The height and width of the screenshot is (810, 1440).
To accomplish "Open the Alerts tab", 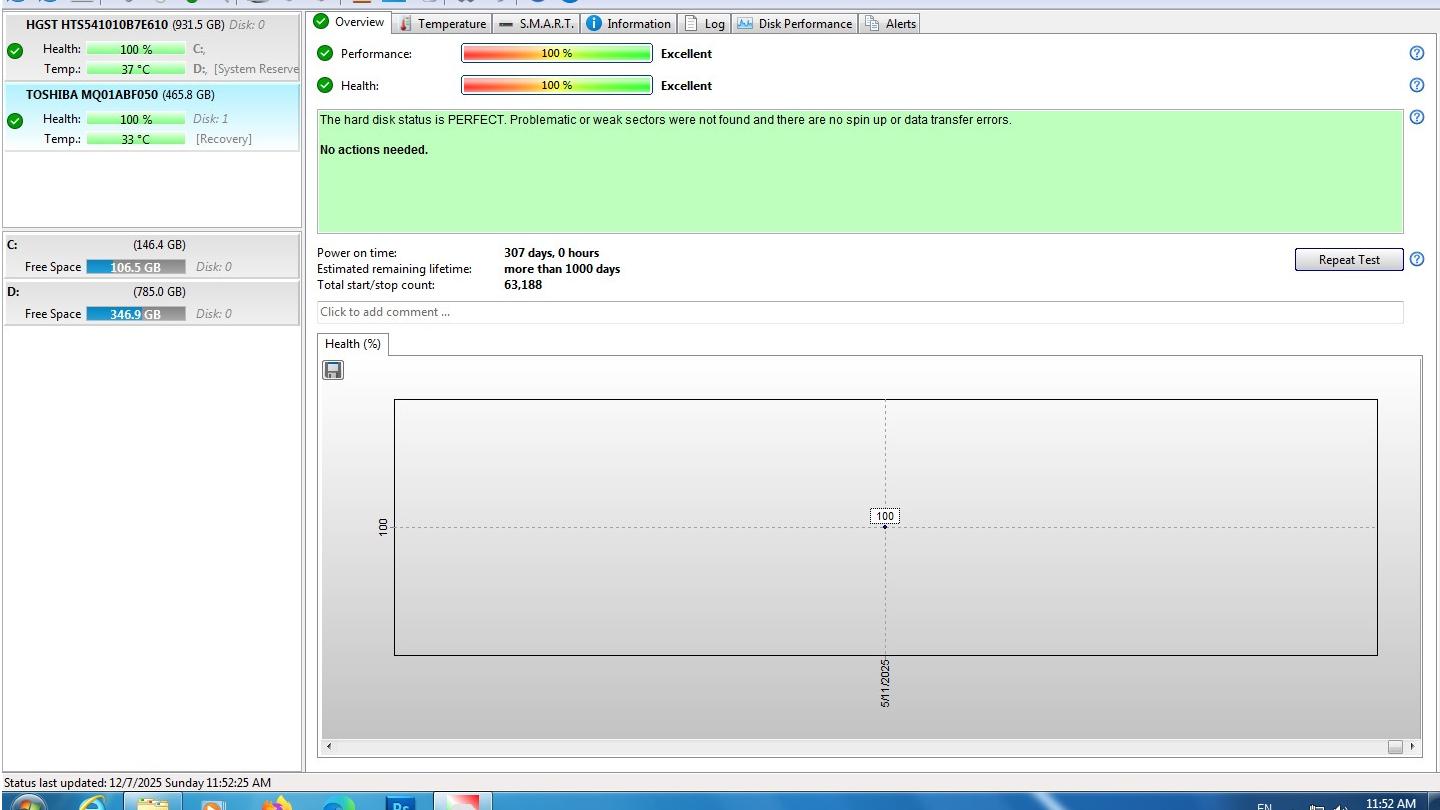I will (x=890, y=24).
